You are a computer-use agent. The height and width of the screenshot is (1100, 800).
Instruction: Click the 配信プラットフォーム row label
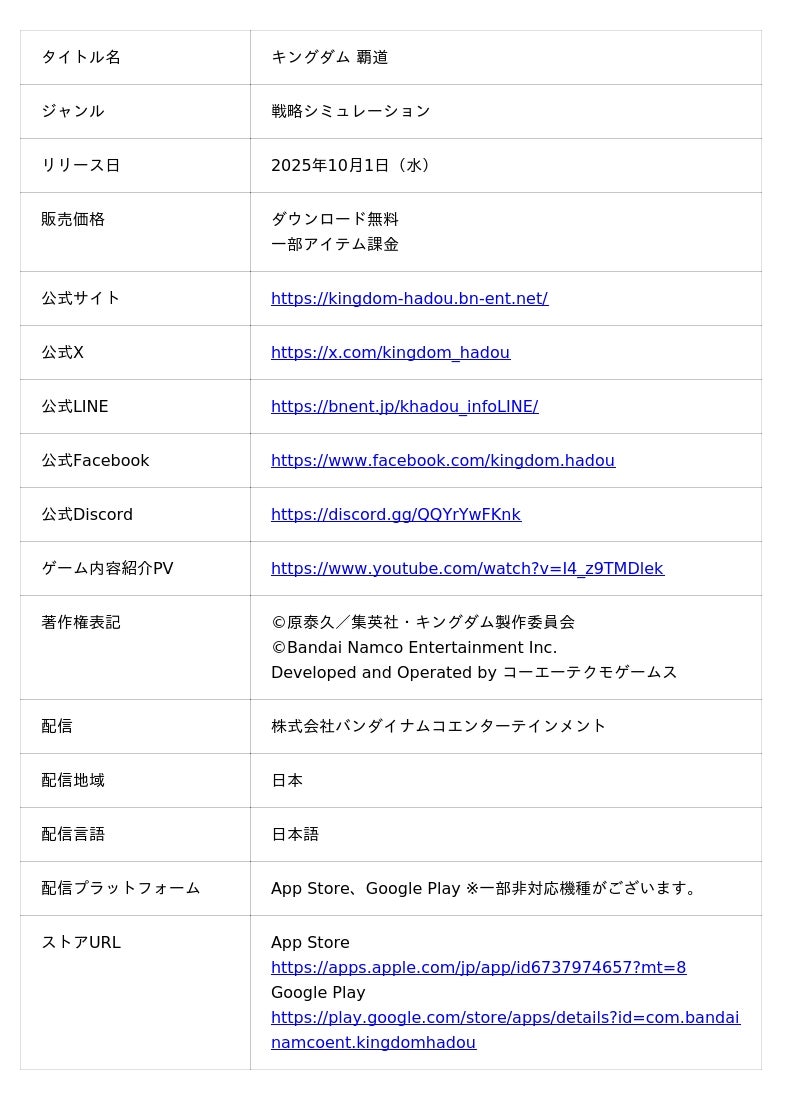click(120, 888)
